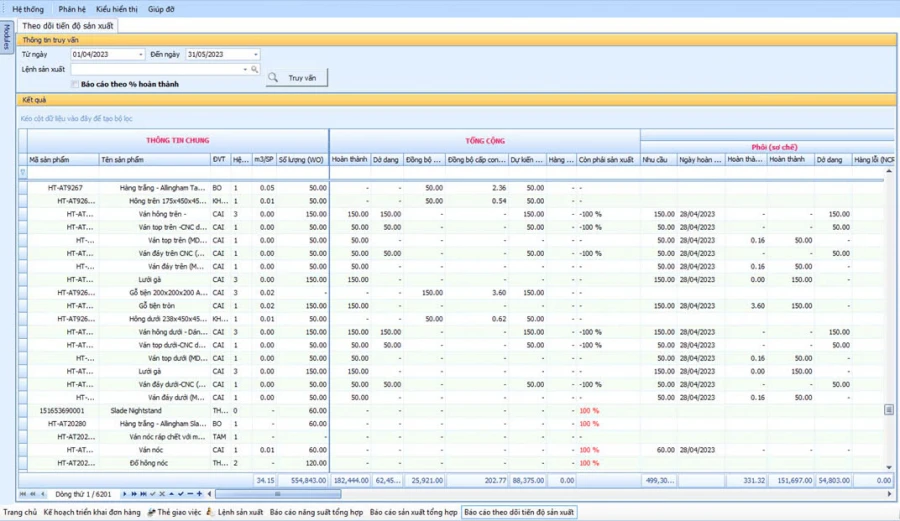Click the horizontal scrollbar right arrow
This screenshot has width=900, height=521.
[x=889, y=493]
